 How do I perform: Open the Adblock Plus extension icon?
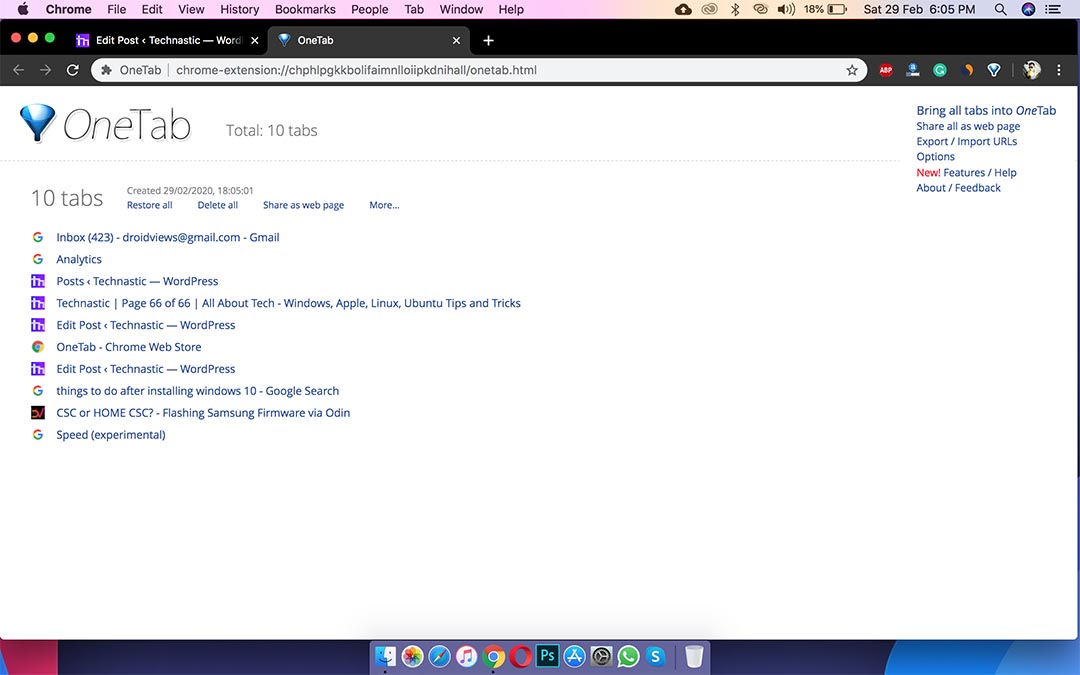point(886,70)
